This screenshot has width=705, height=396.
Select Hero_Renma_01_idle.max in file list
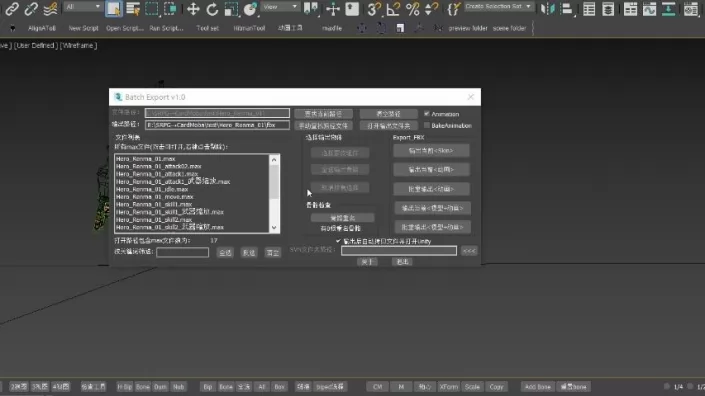(x=152, y=189)
